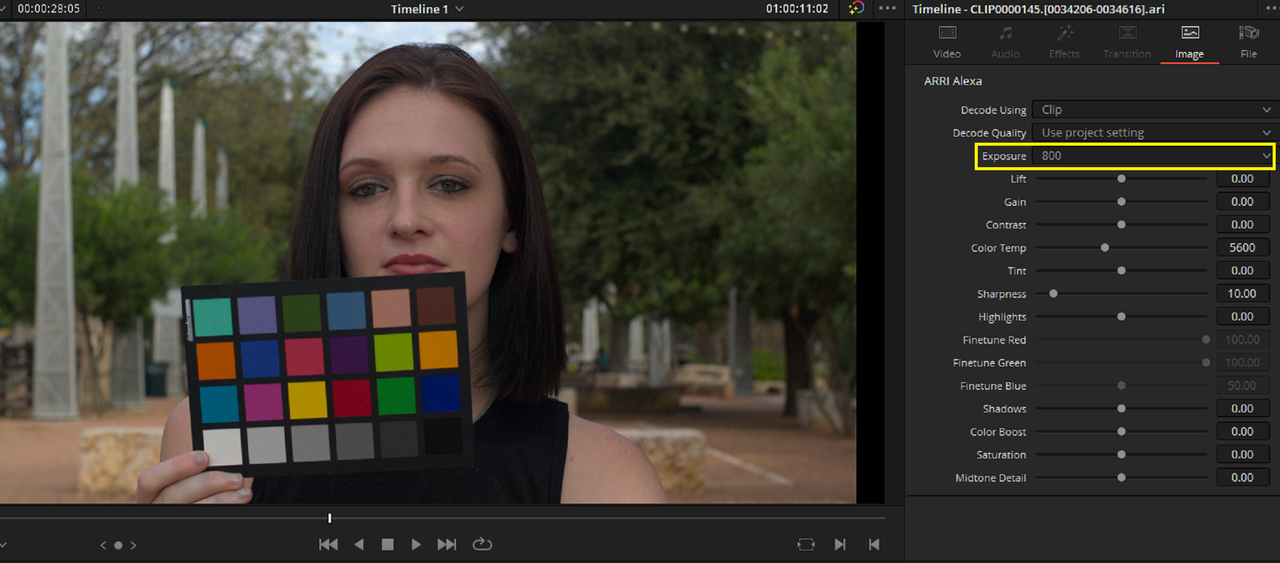Play the clip forward
1280x563 pixels.
[416, 544]
